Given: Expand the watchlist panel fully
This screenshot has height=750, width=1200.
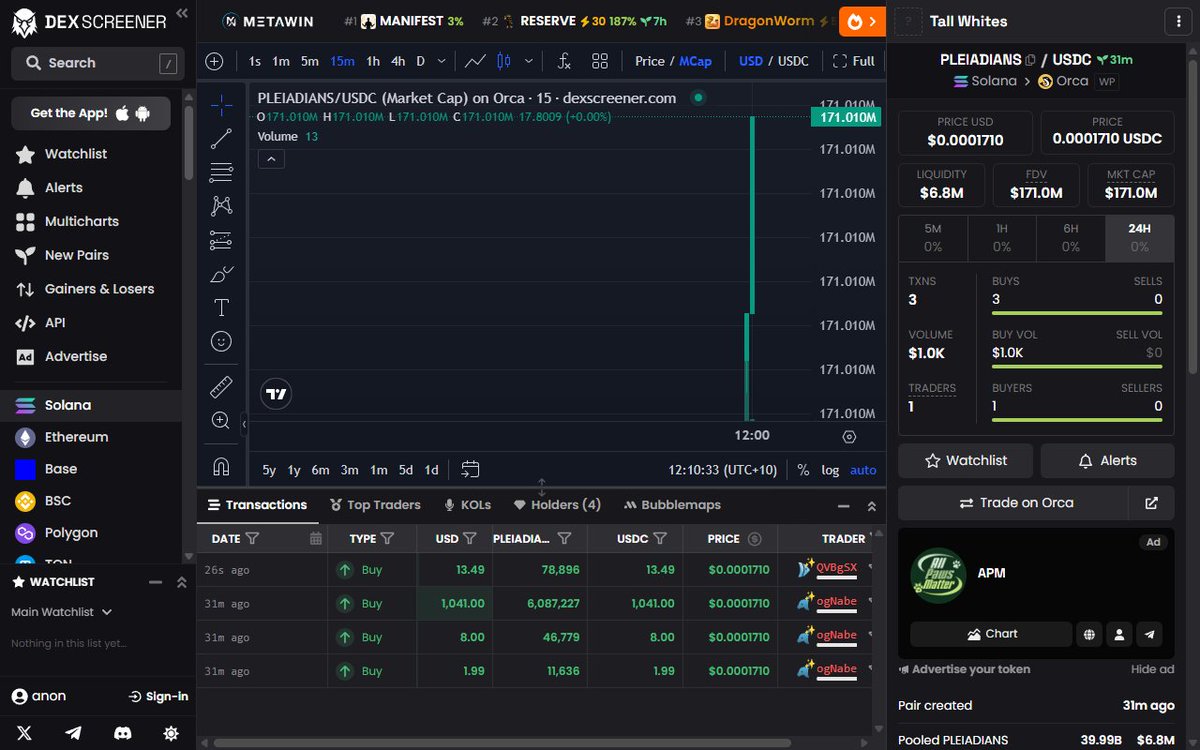Looking at the screenshot, I should tap(181, 582).
